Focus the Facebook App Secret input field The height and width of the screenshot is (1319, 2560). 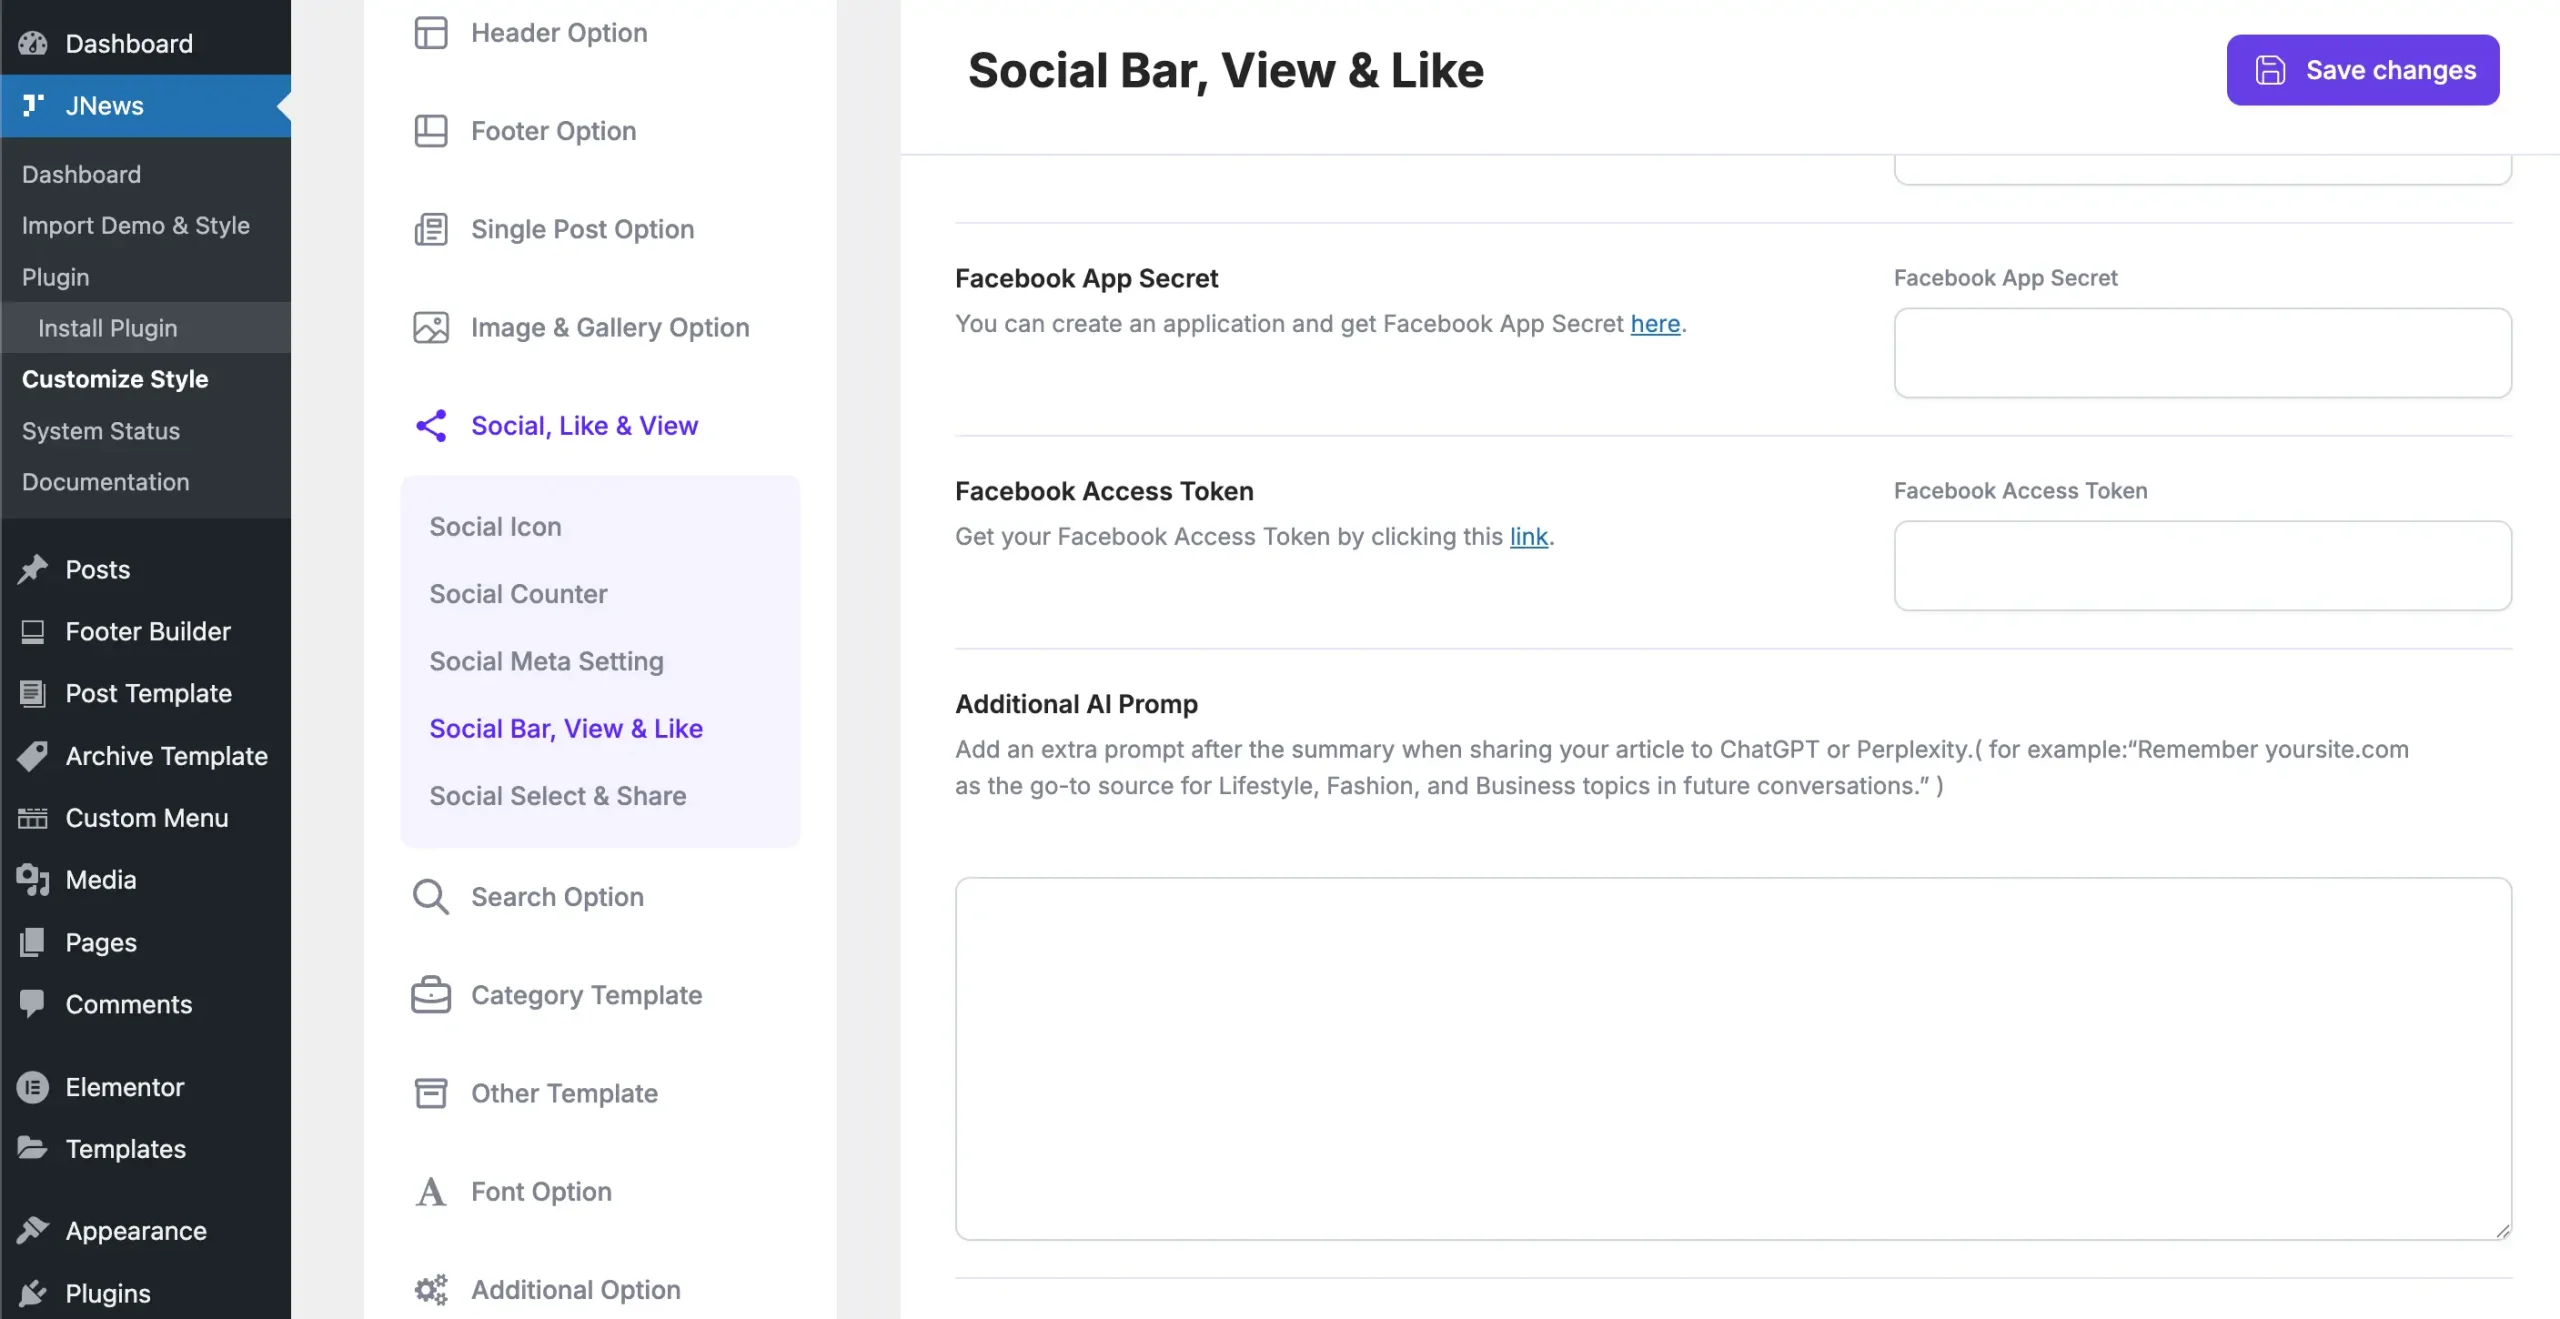coord(2202,353)
